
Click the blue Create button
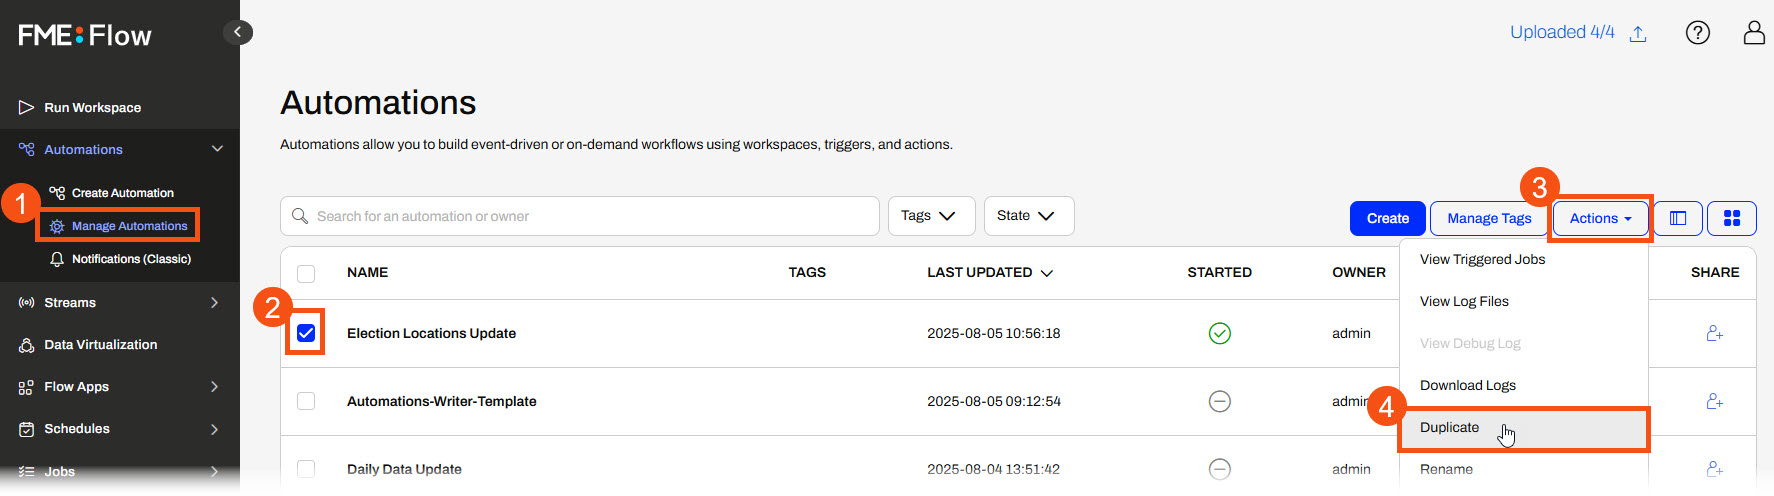(x=1387, y=218)
